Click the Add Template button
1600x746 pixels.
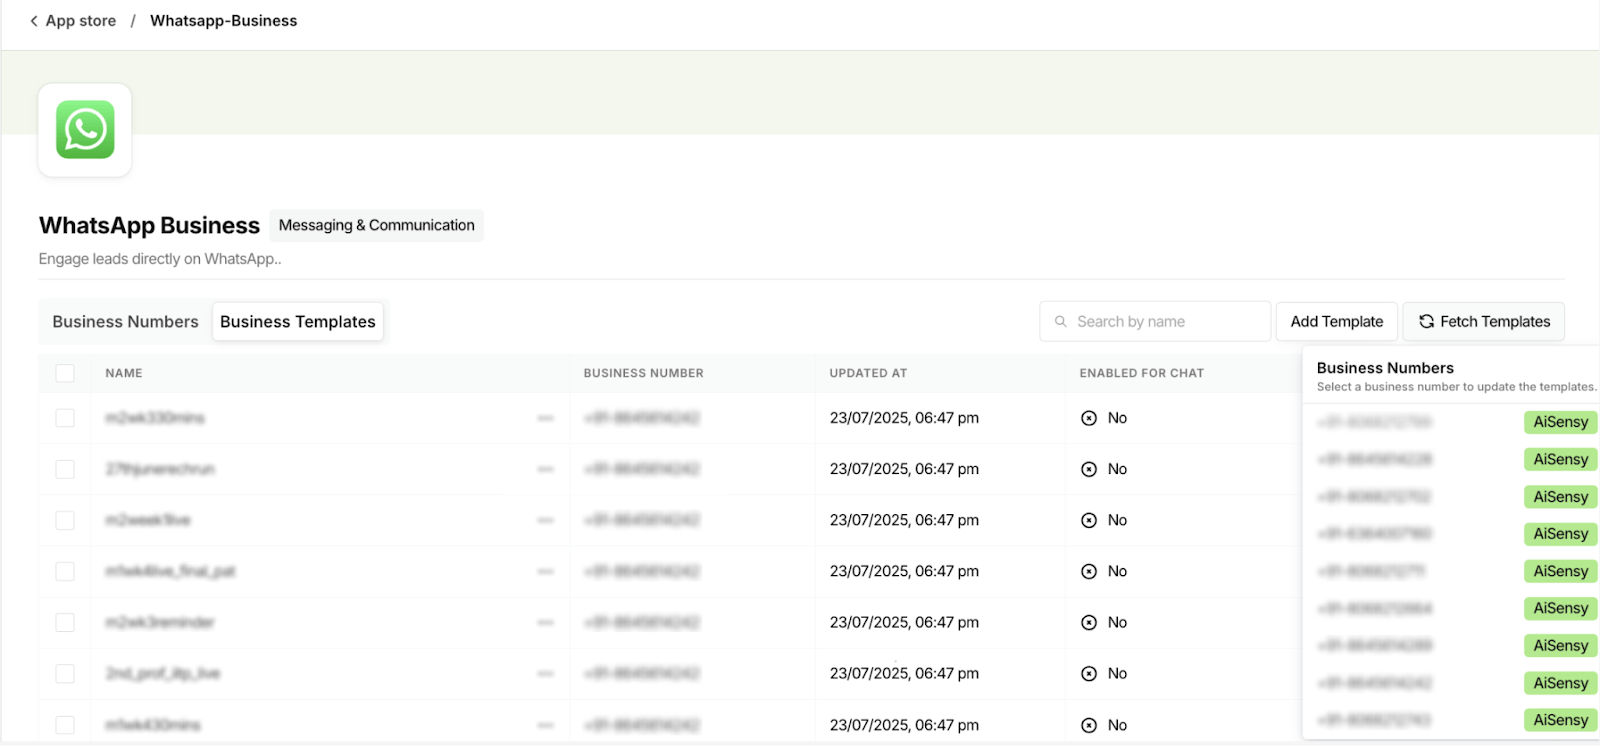[1337, 322]
